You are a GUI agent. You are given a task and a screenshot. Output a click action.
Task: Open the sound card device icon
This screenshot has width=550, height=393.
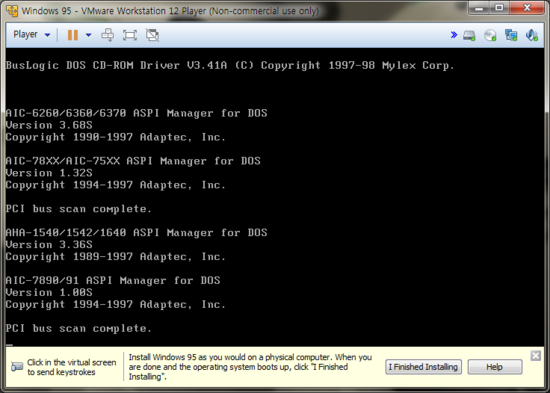click(532, 35)
